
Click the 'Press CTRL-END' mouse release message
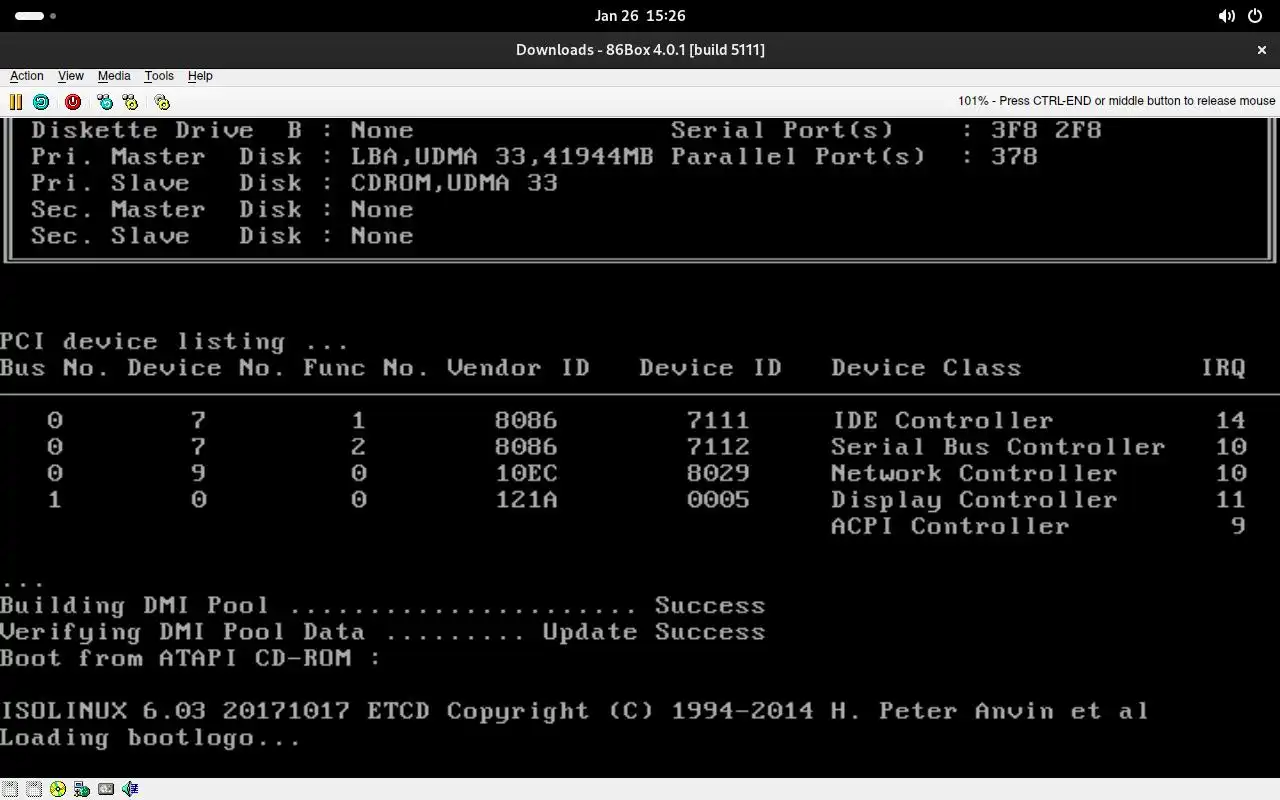point(1116,101)
